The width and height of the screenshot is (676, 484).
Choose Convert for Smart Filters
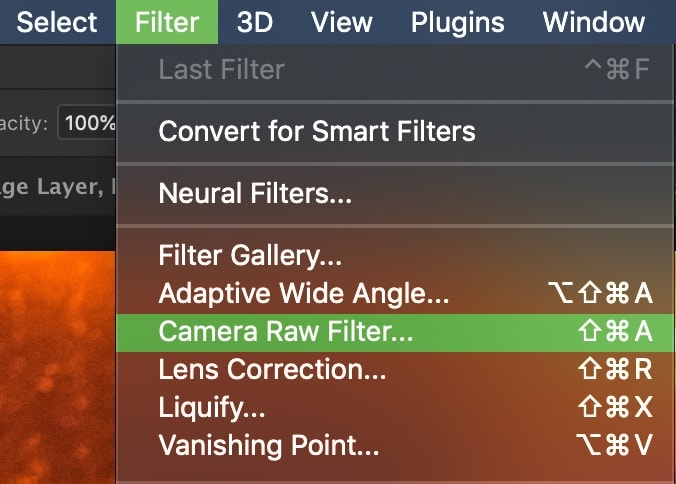pos(394,131)
